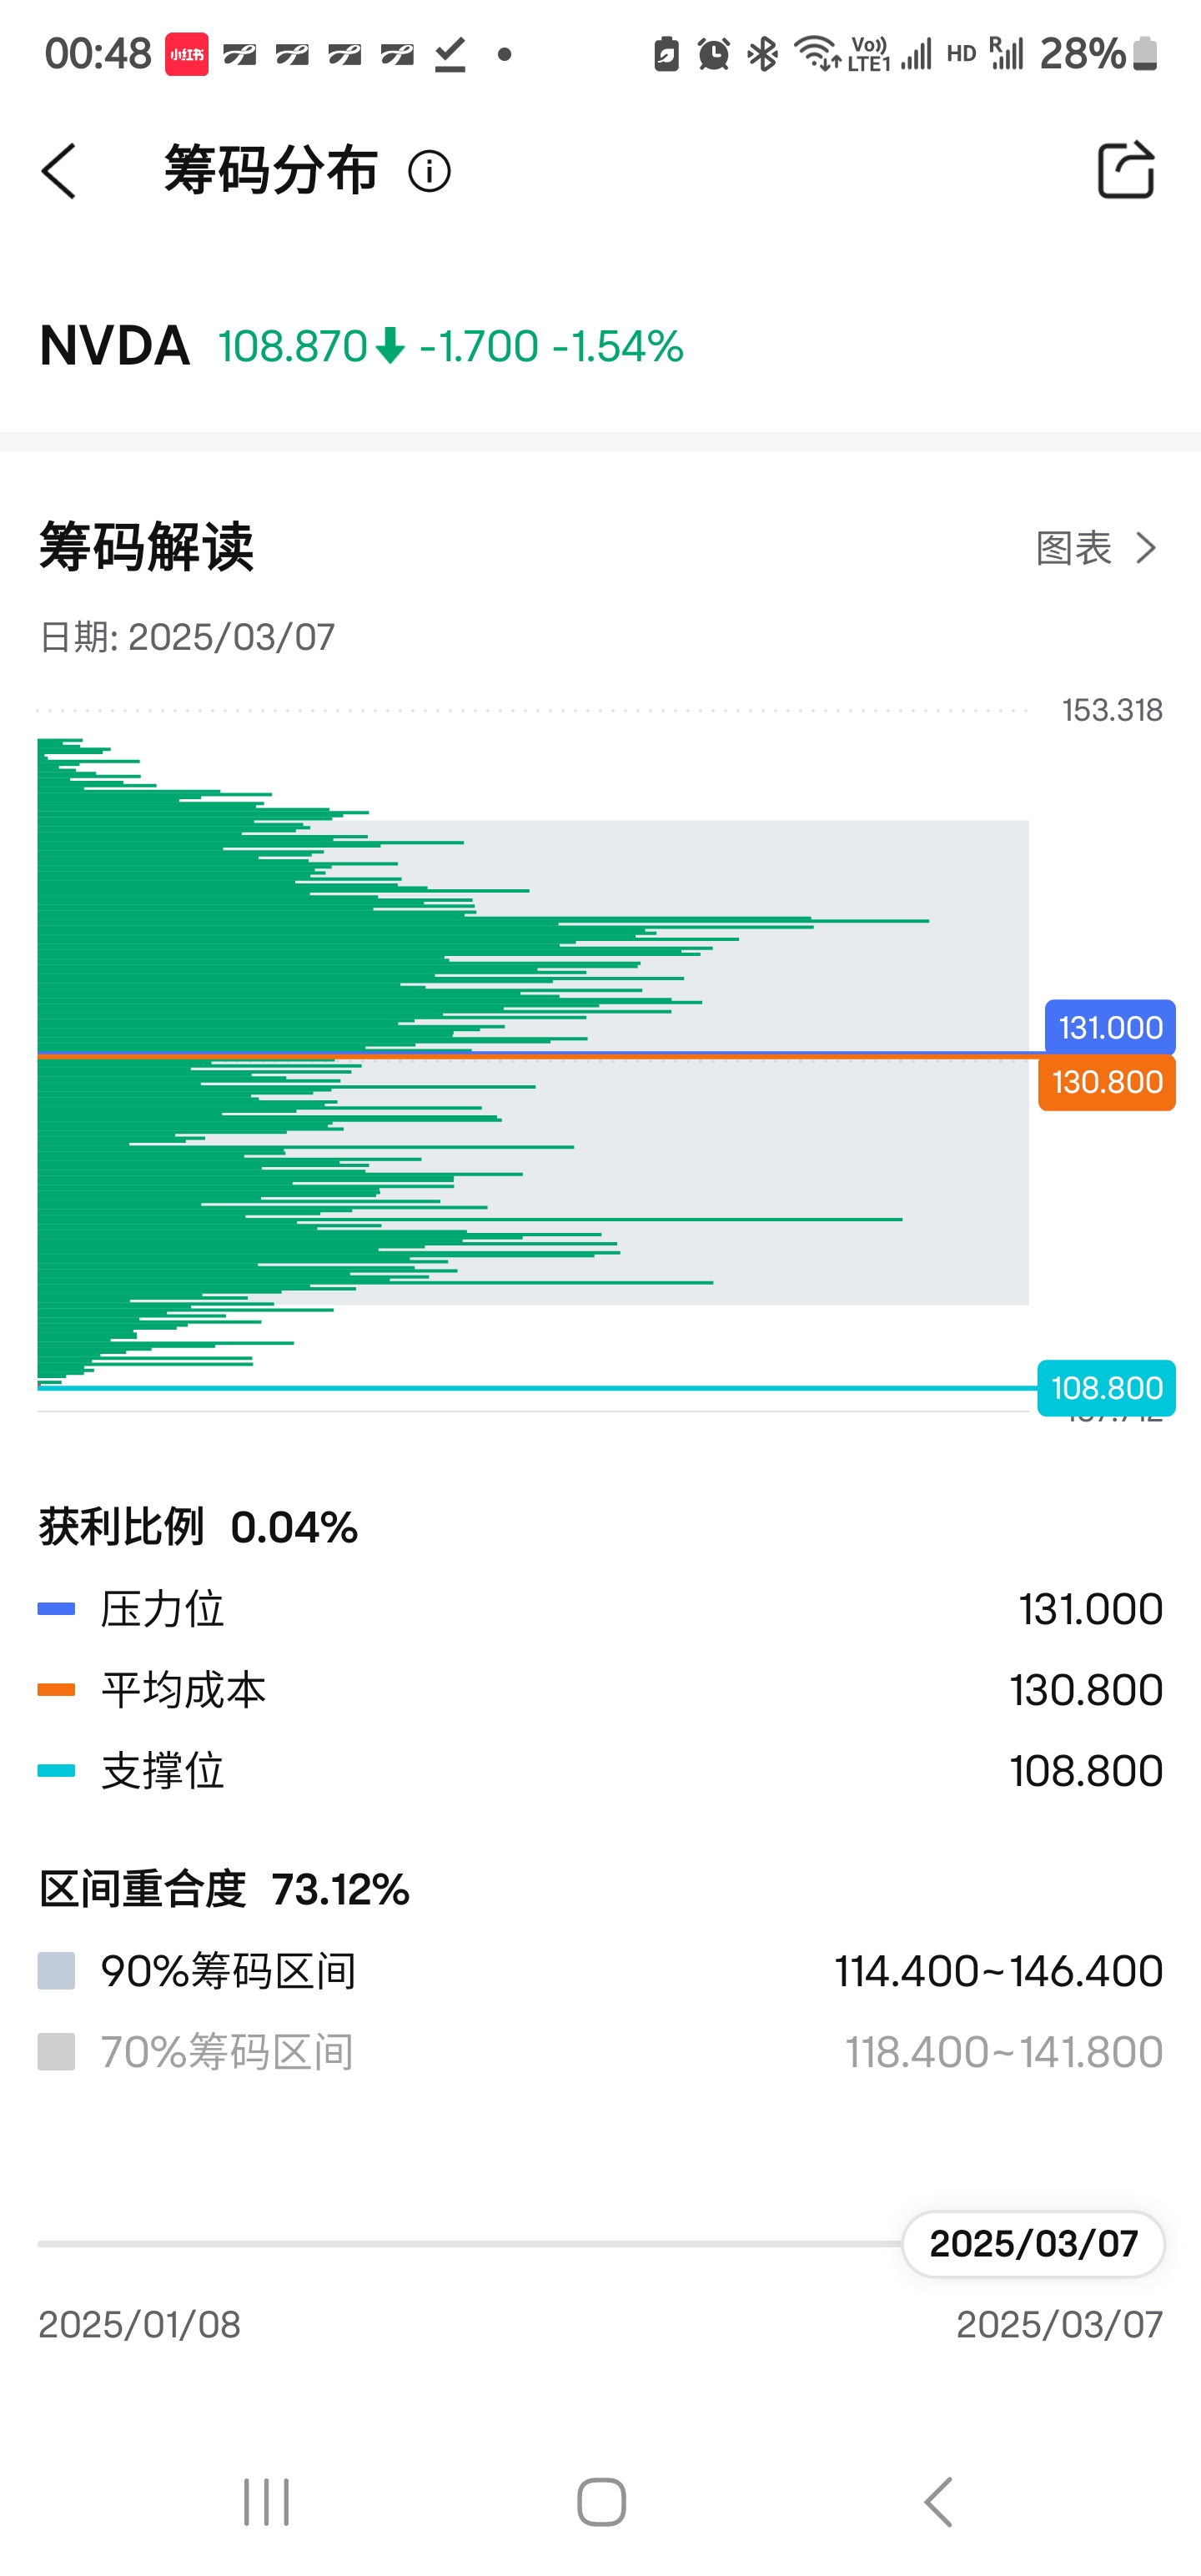This screenshot has width=1201, height=2576.
Task: Tap the Android back navigation button
Action: (938, 2502)
